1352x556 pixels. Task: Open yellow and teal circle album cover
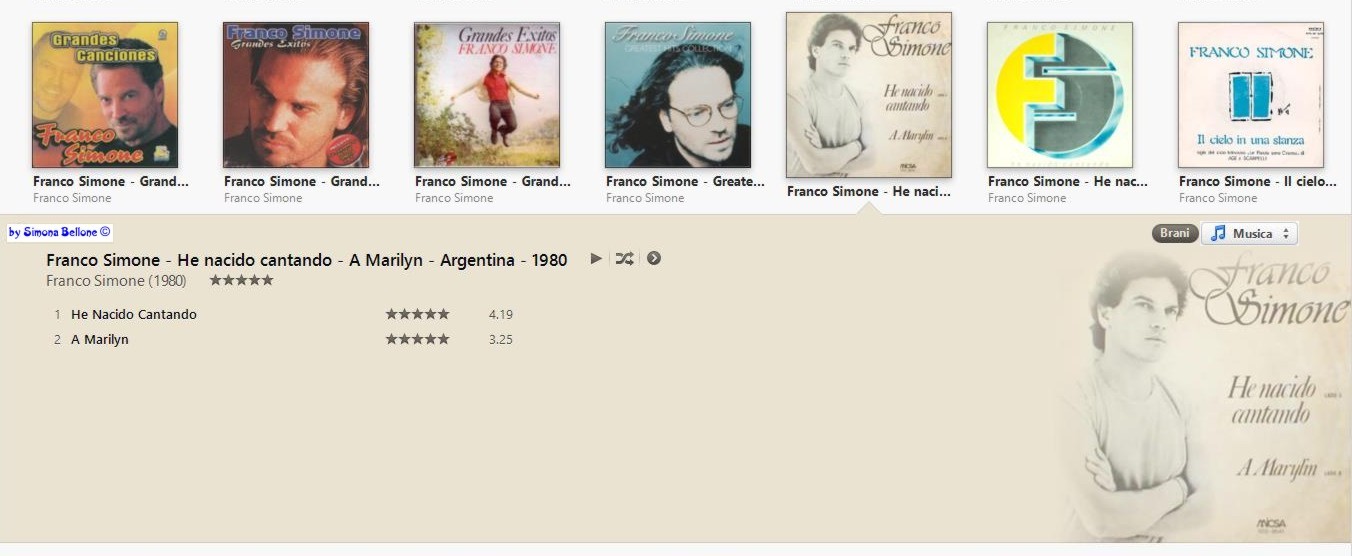(1060, 95)
